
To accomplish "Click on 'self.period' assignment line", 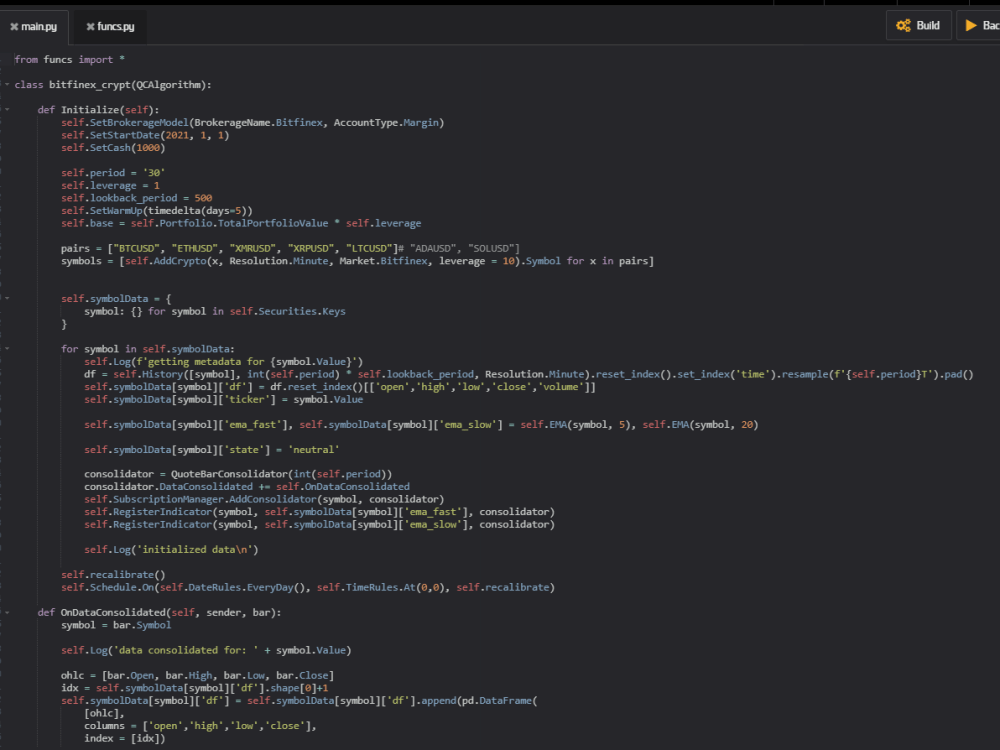I will (114, 173).
